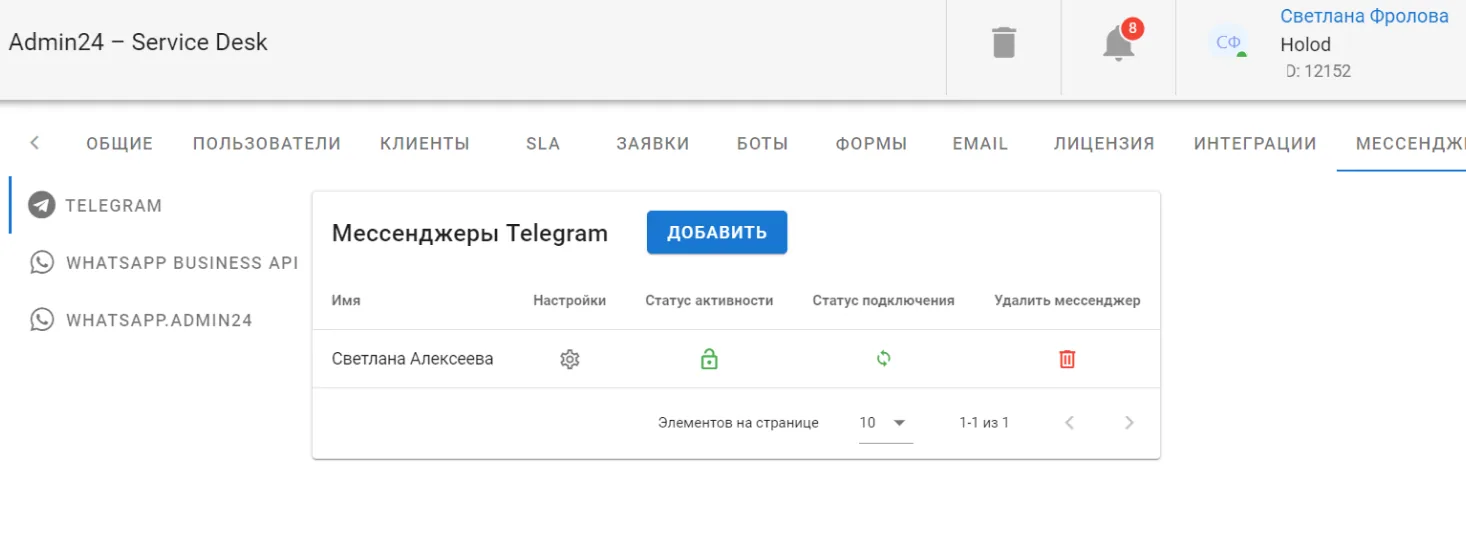Go to previous page of table
Screen dimensions: 1466x534
[1069, 423]
